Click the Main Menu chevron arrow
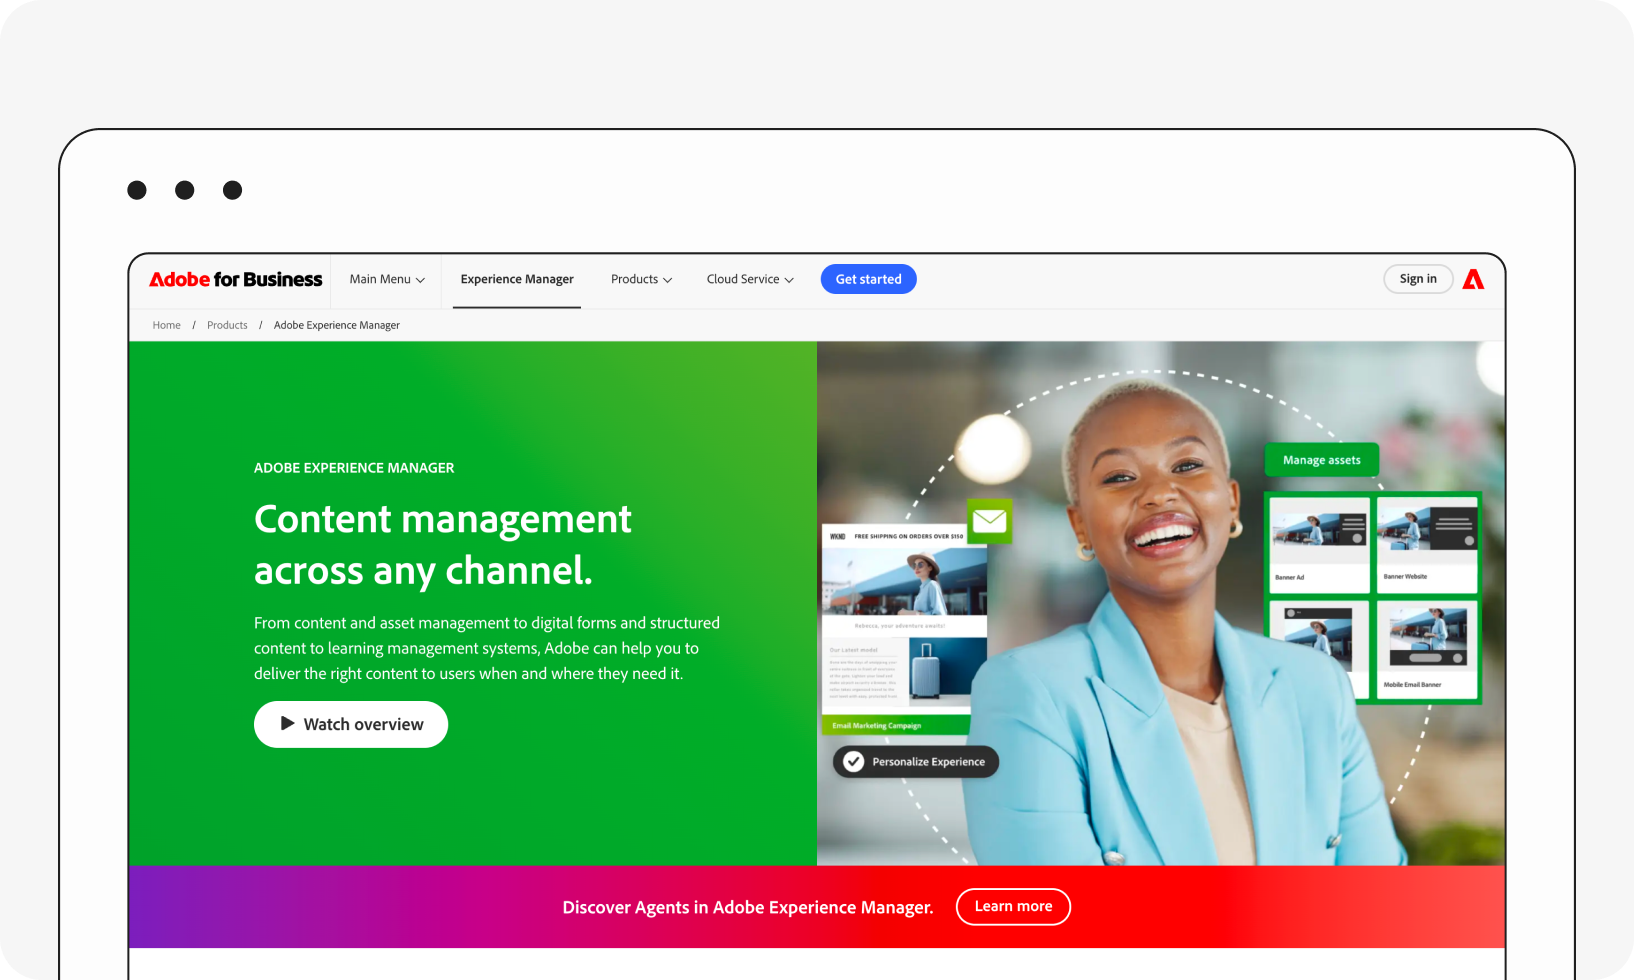 [x=420, y=280]
